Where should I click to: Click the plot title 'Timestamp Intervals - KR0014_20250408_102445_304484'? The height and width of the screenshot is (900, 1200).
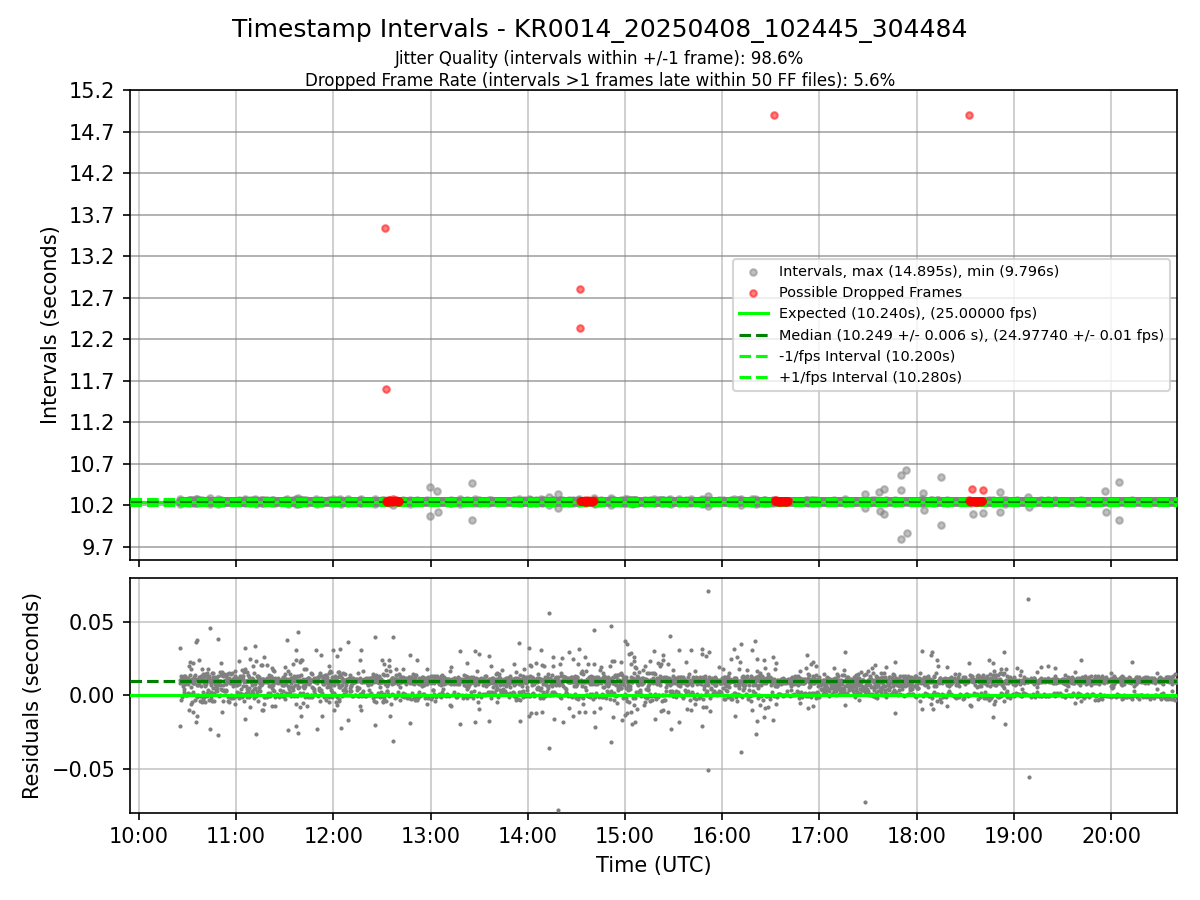tap(599, 29)
